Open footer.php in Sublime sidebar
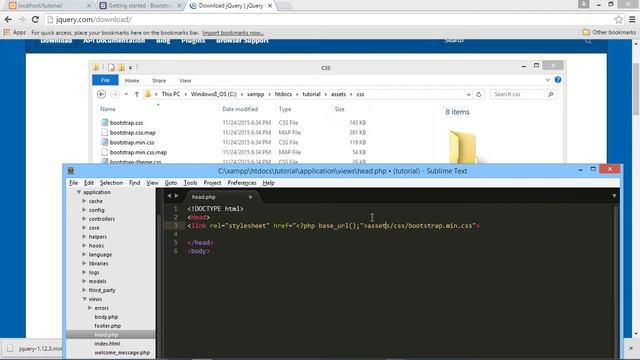The width and height of the screenshot is (640, 360). (107, 326)
